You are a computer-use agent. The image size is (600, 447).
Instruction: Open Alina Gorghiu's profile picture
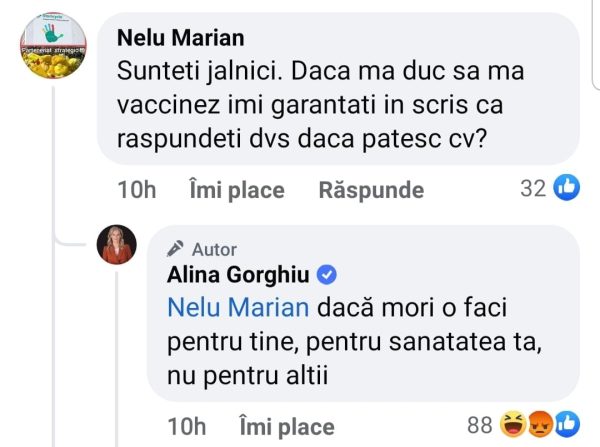pyautogui.click(x=117, y=245)
